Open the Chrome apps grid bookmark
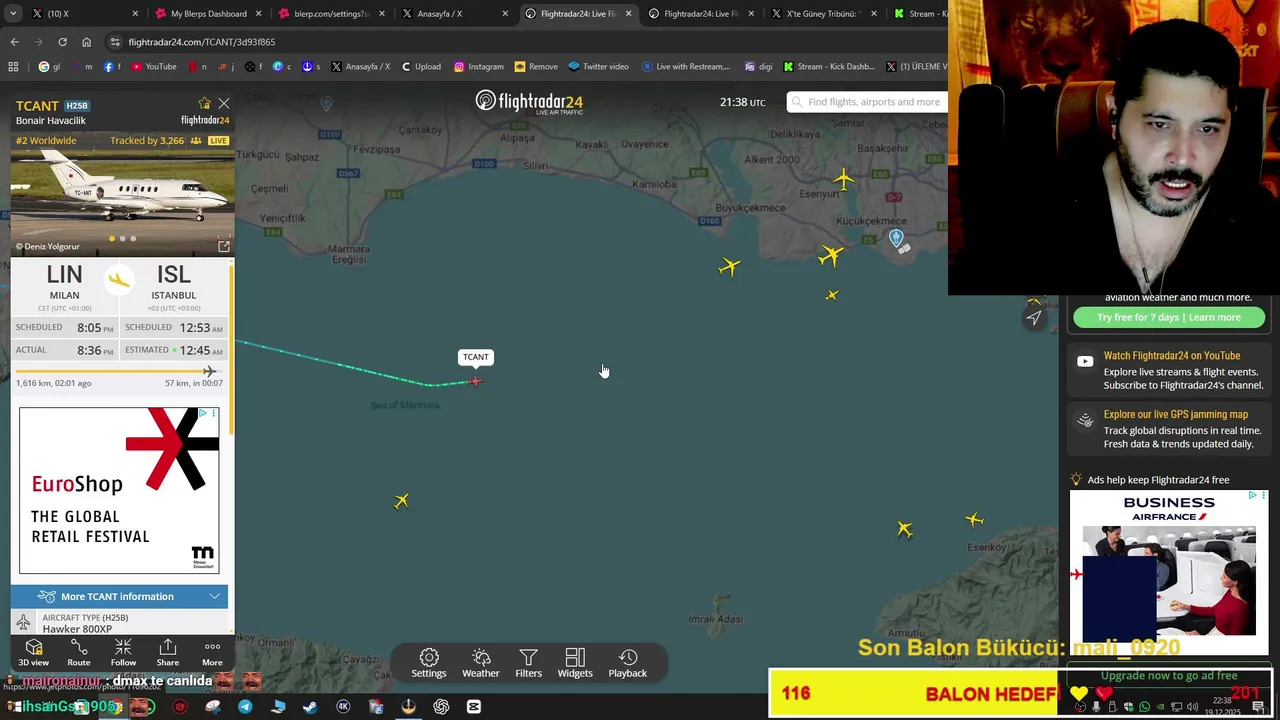This screenshot has width=1280, height=720. click(13, 67)
